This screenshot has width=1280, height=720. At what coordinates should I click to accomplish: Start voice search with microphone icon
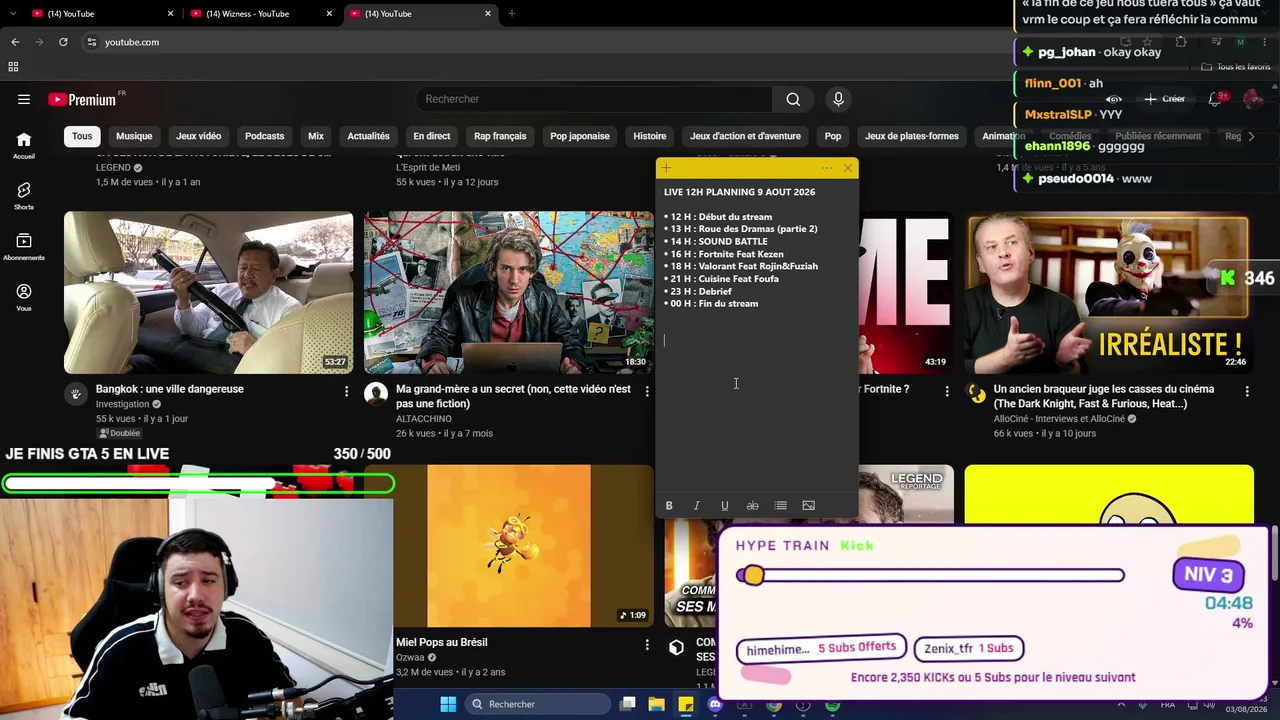point(838,99)
